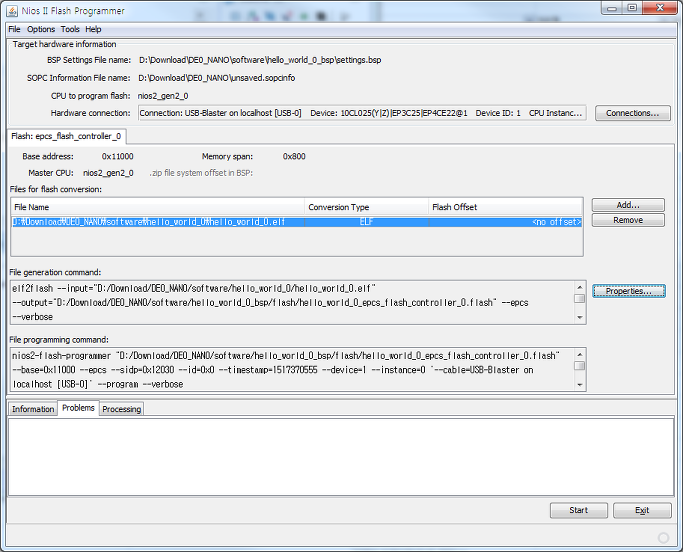Click the file programming command scrollbar thumb
Image resolution: width=683 pixels, height=552 pixels.
coord(579,366)
